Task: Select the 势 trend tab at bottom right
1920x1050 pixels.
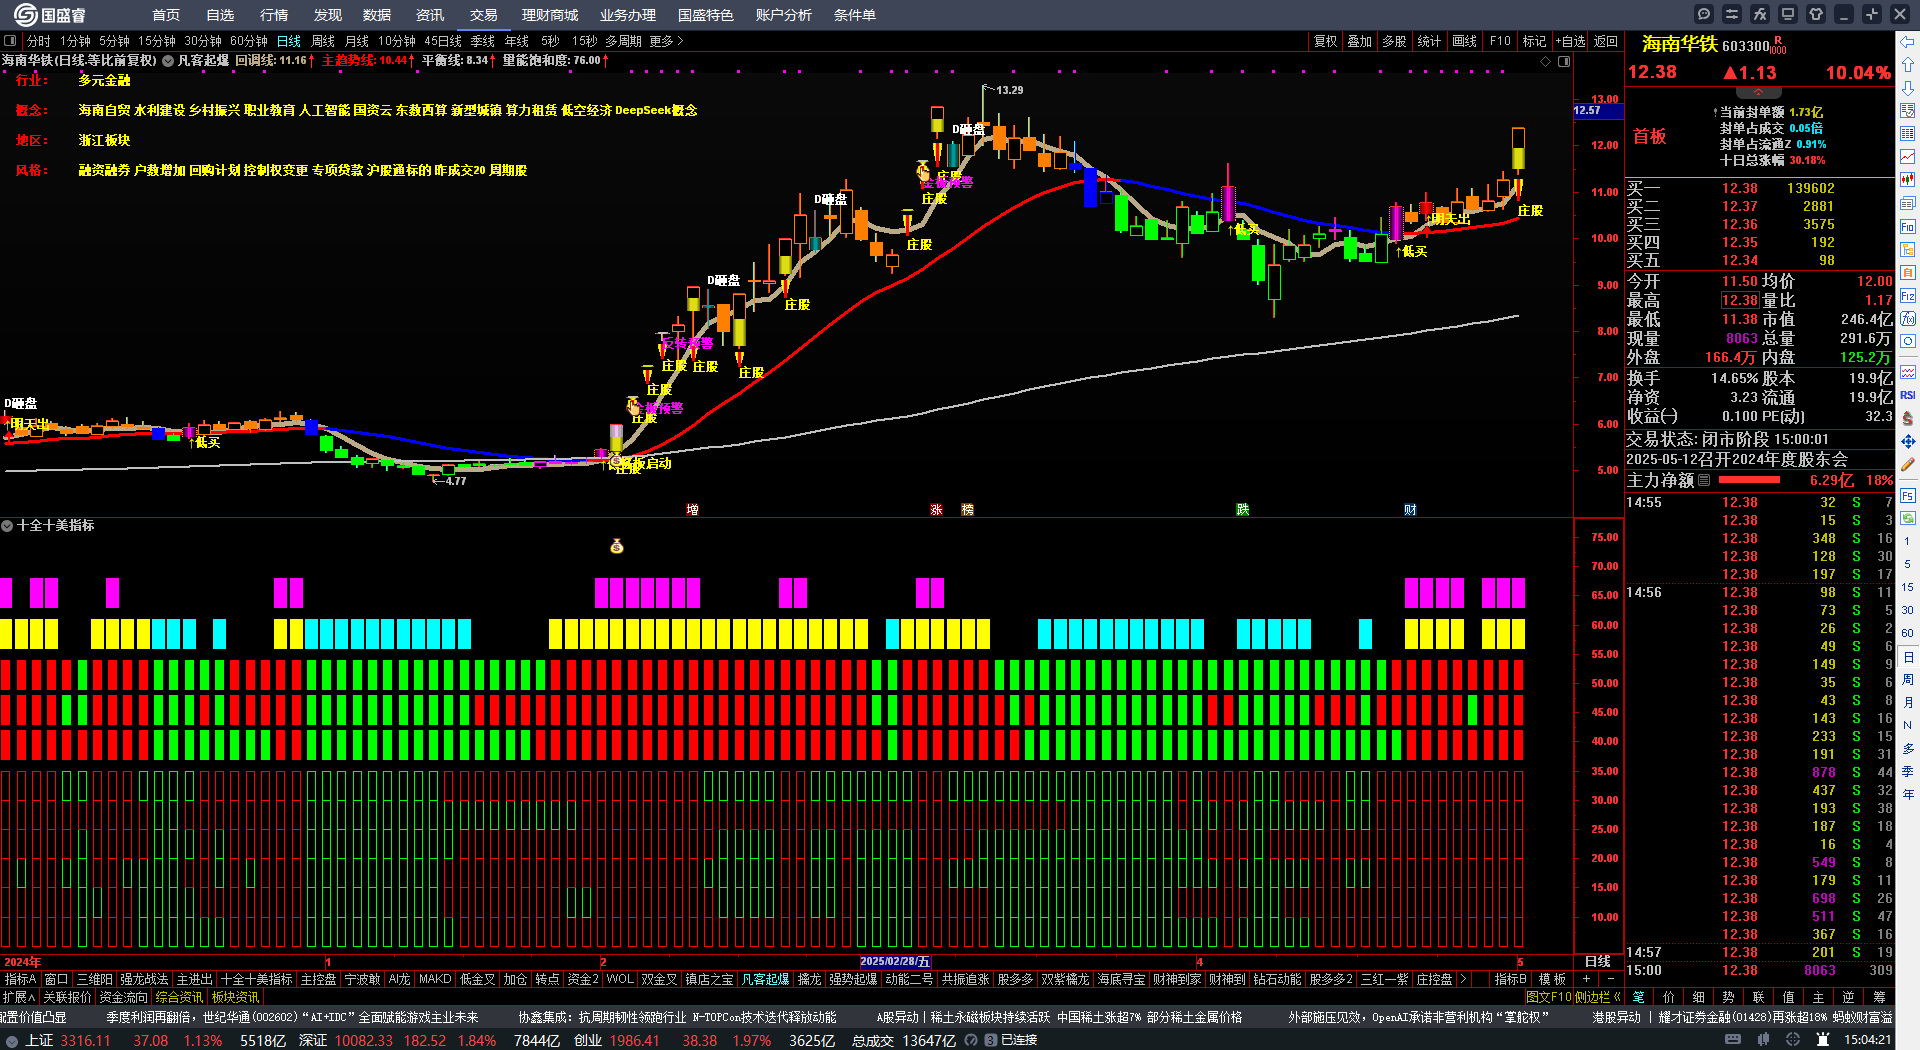Action: [1728, 997]
